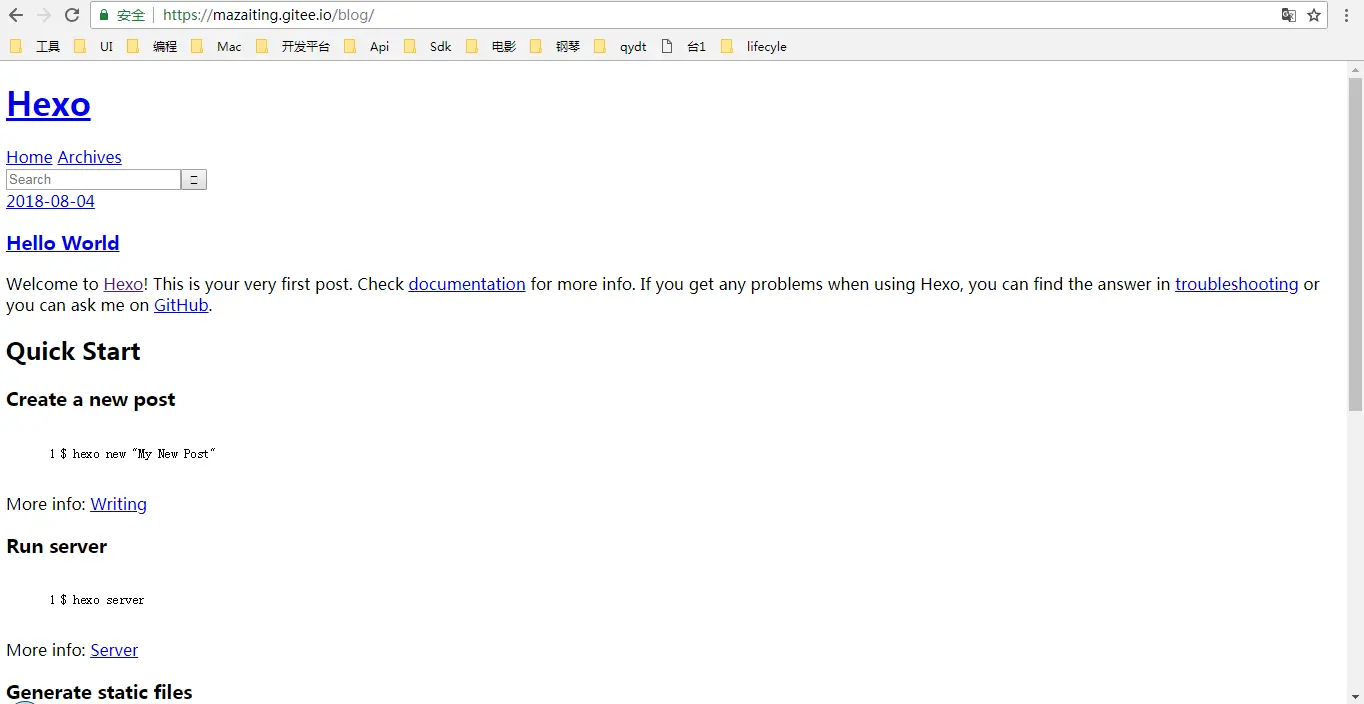Screen dimensions: 1364x704
Task: Click the search submit button
Action: coord(194,179)
